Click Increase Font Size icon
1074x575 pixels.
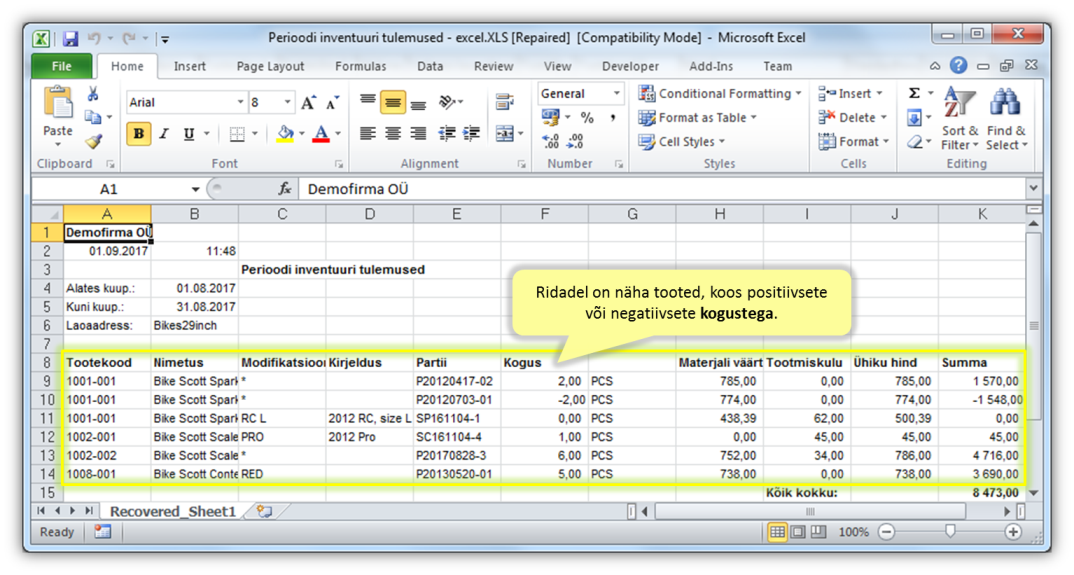(x=308, y=103)
